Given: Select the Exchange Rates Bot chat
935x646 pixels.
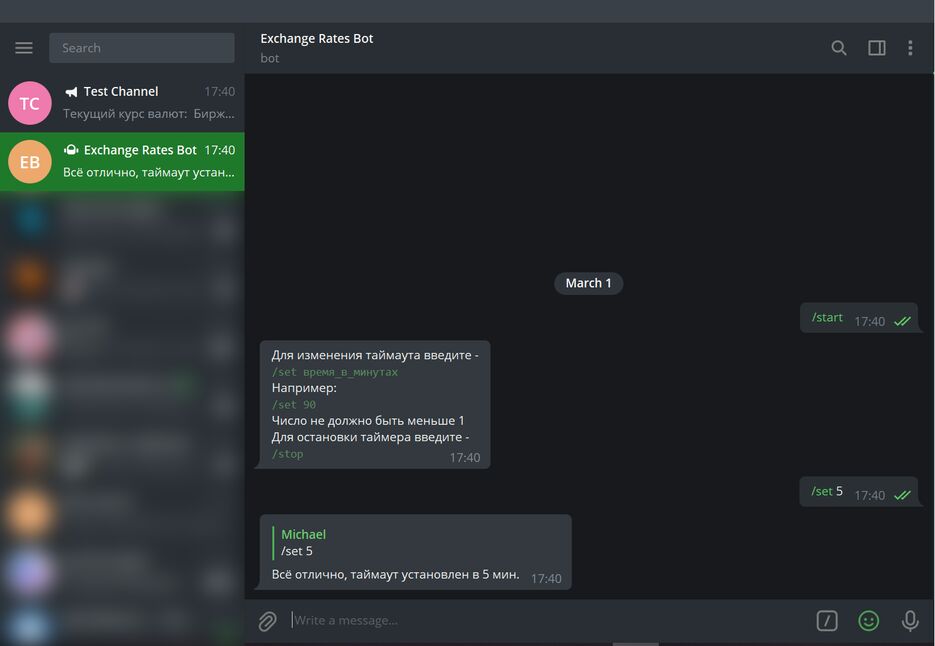Looking at the screenshot, I should point(150,161).
